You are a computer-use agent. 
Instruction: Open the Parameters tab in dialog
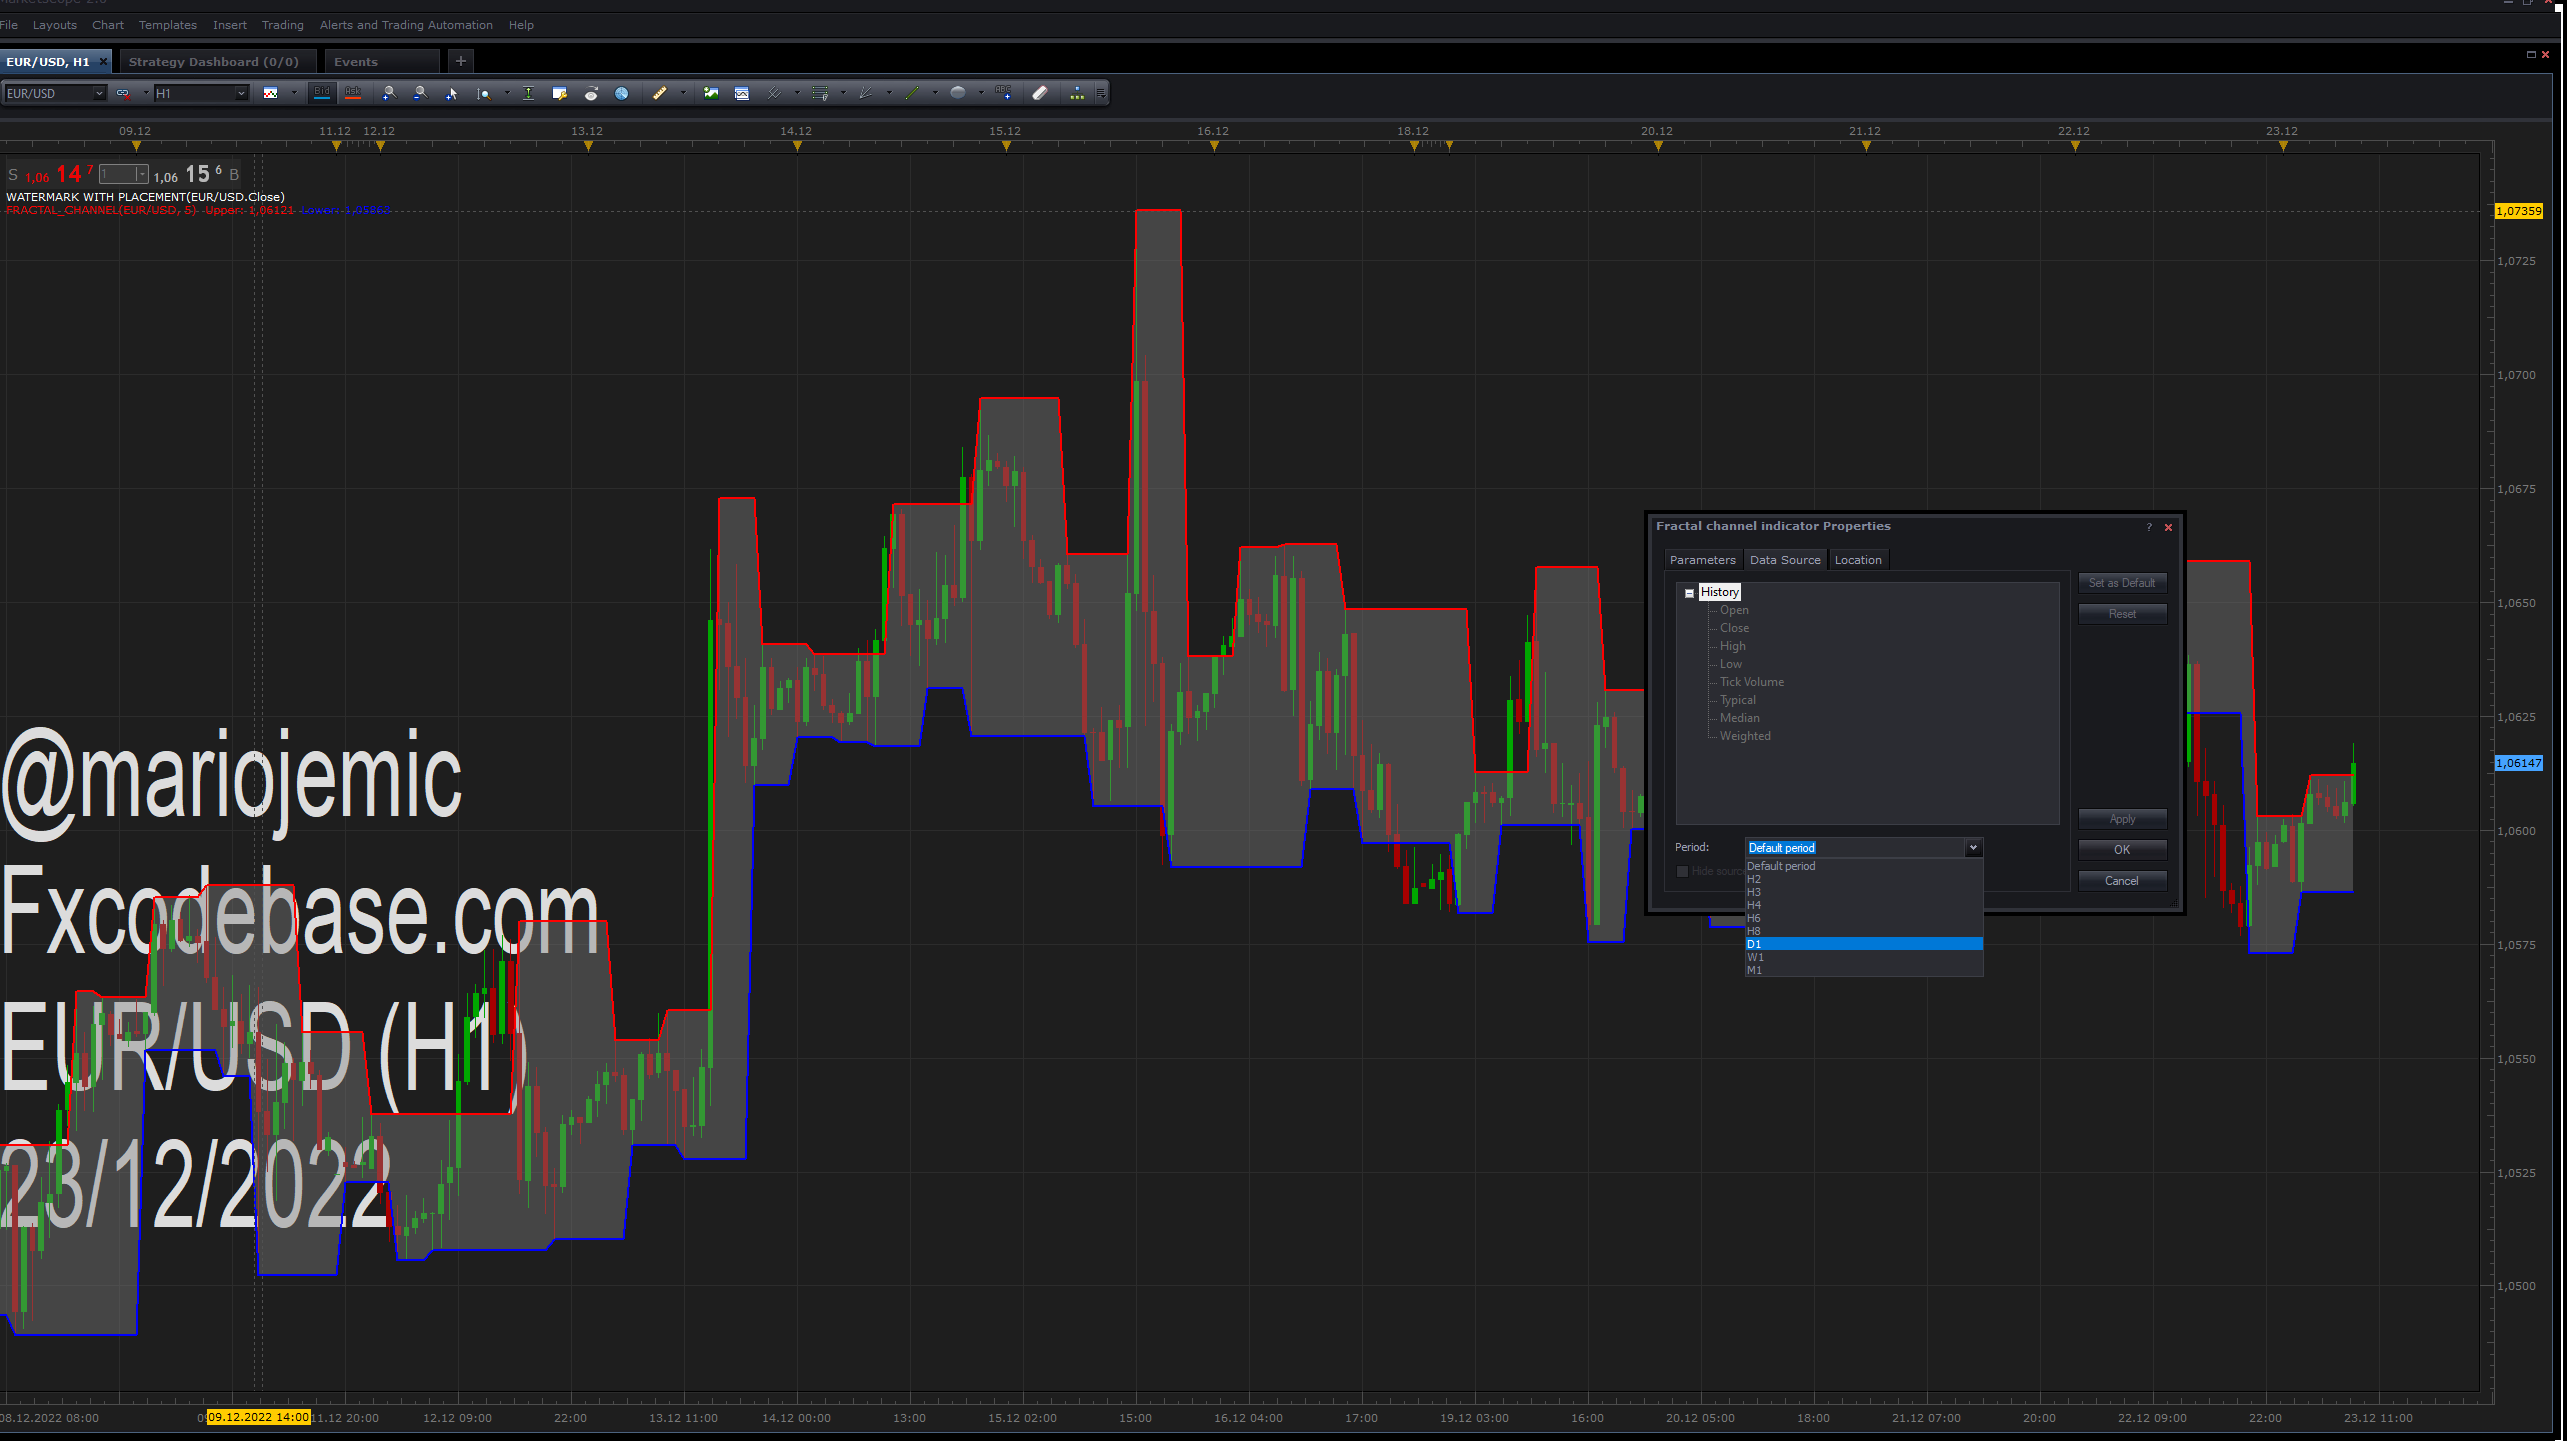[x=1702, y=560]
